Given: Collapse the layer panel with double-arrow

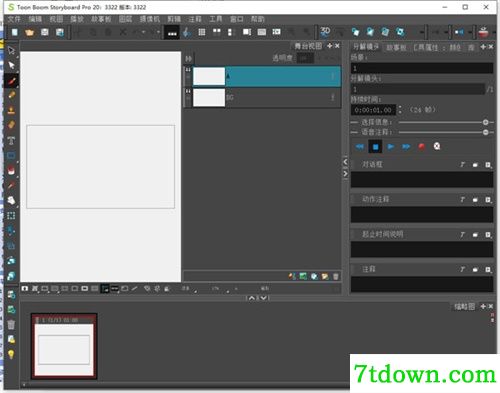Looking at the screenshot, I should tap(188, 59).
